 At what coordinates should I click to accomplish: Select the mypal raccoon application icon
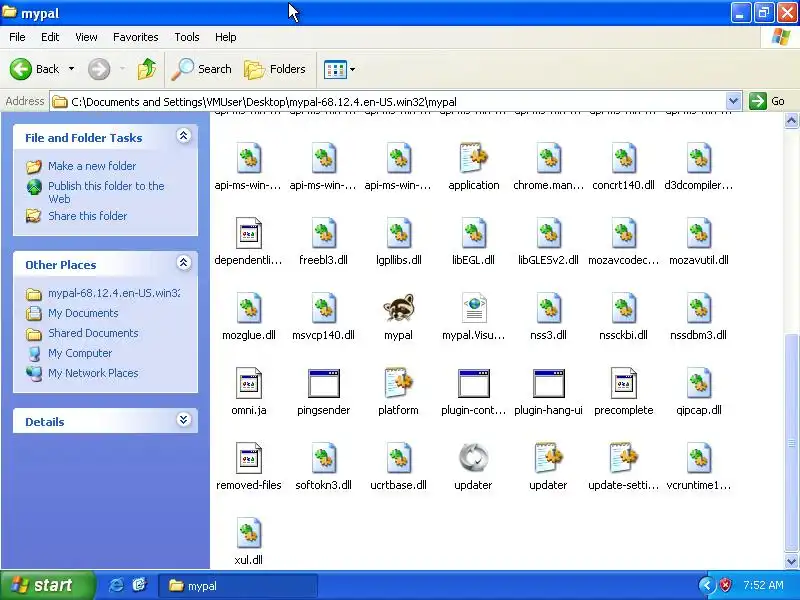398,308
